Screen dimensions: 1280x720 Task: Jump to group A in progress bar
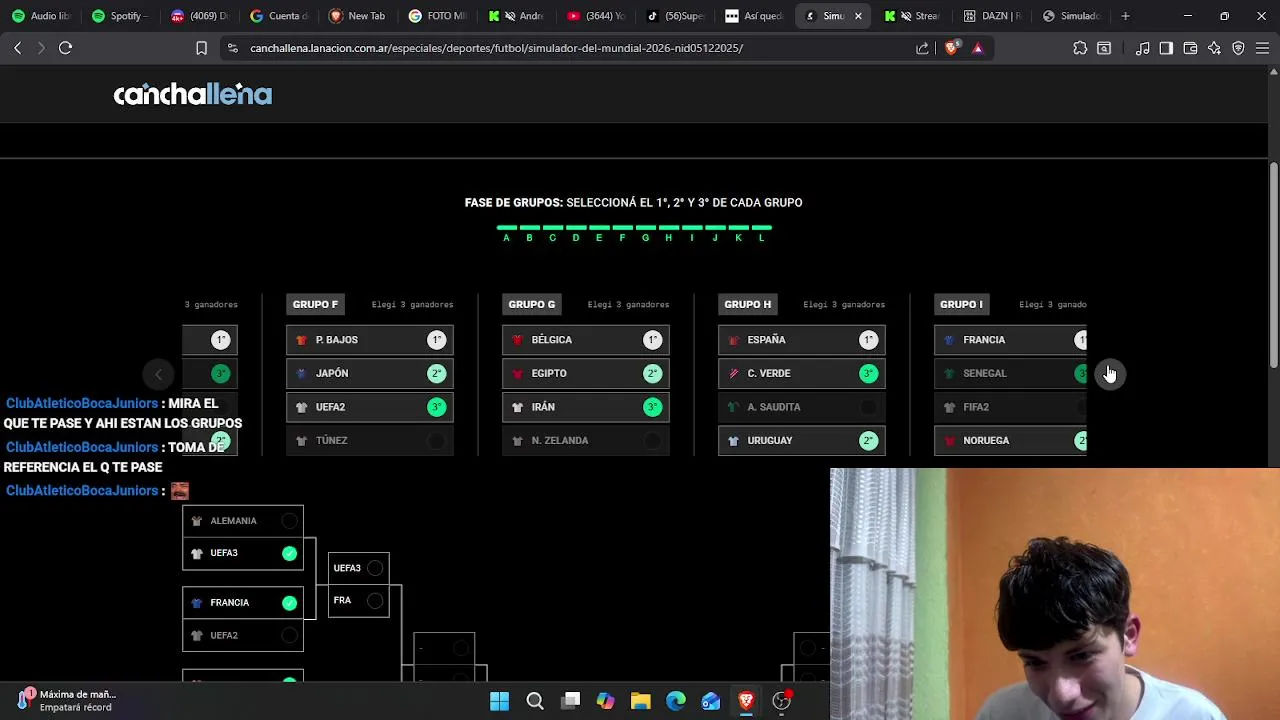pyautogui.click(x=506, y=233)
